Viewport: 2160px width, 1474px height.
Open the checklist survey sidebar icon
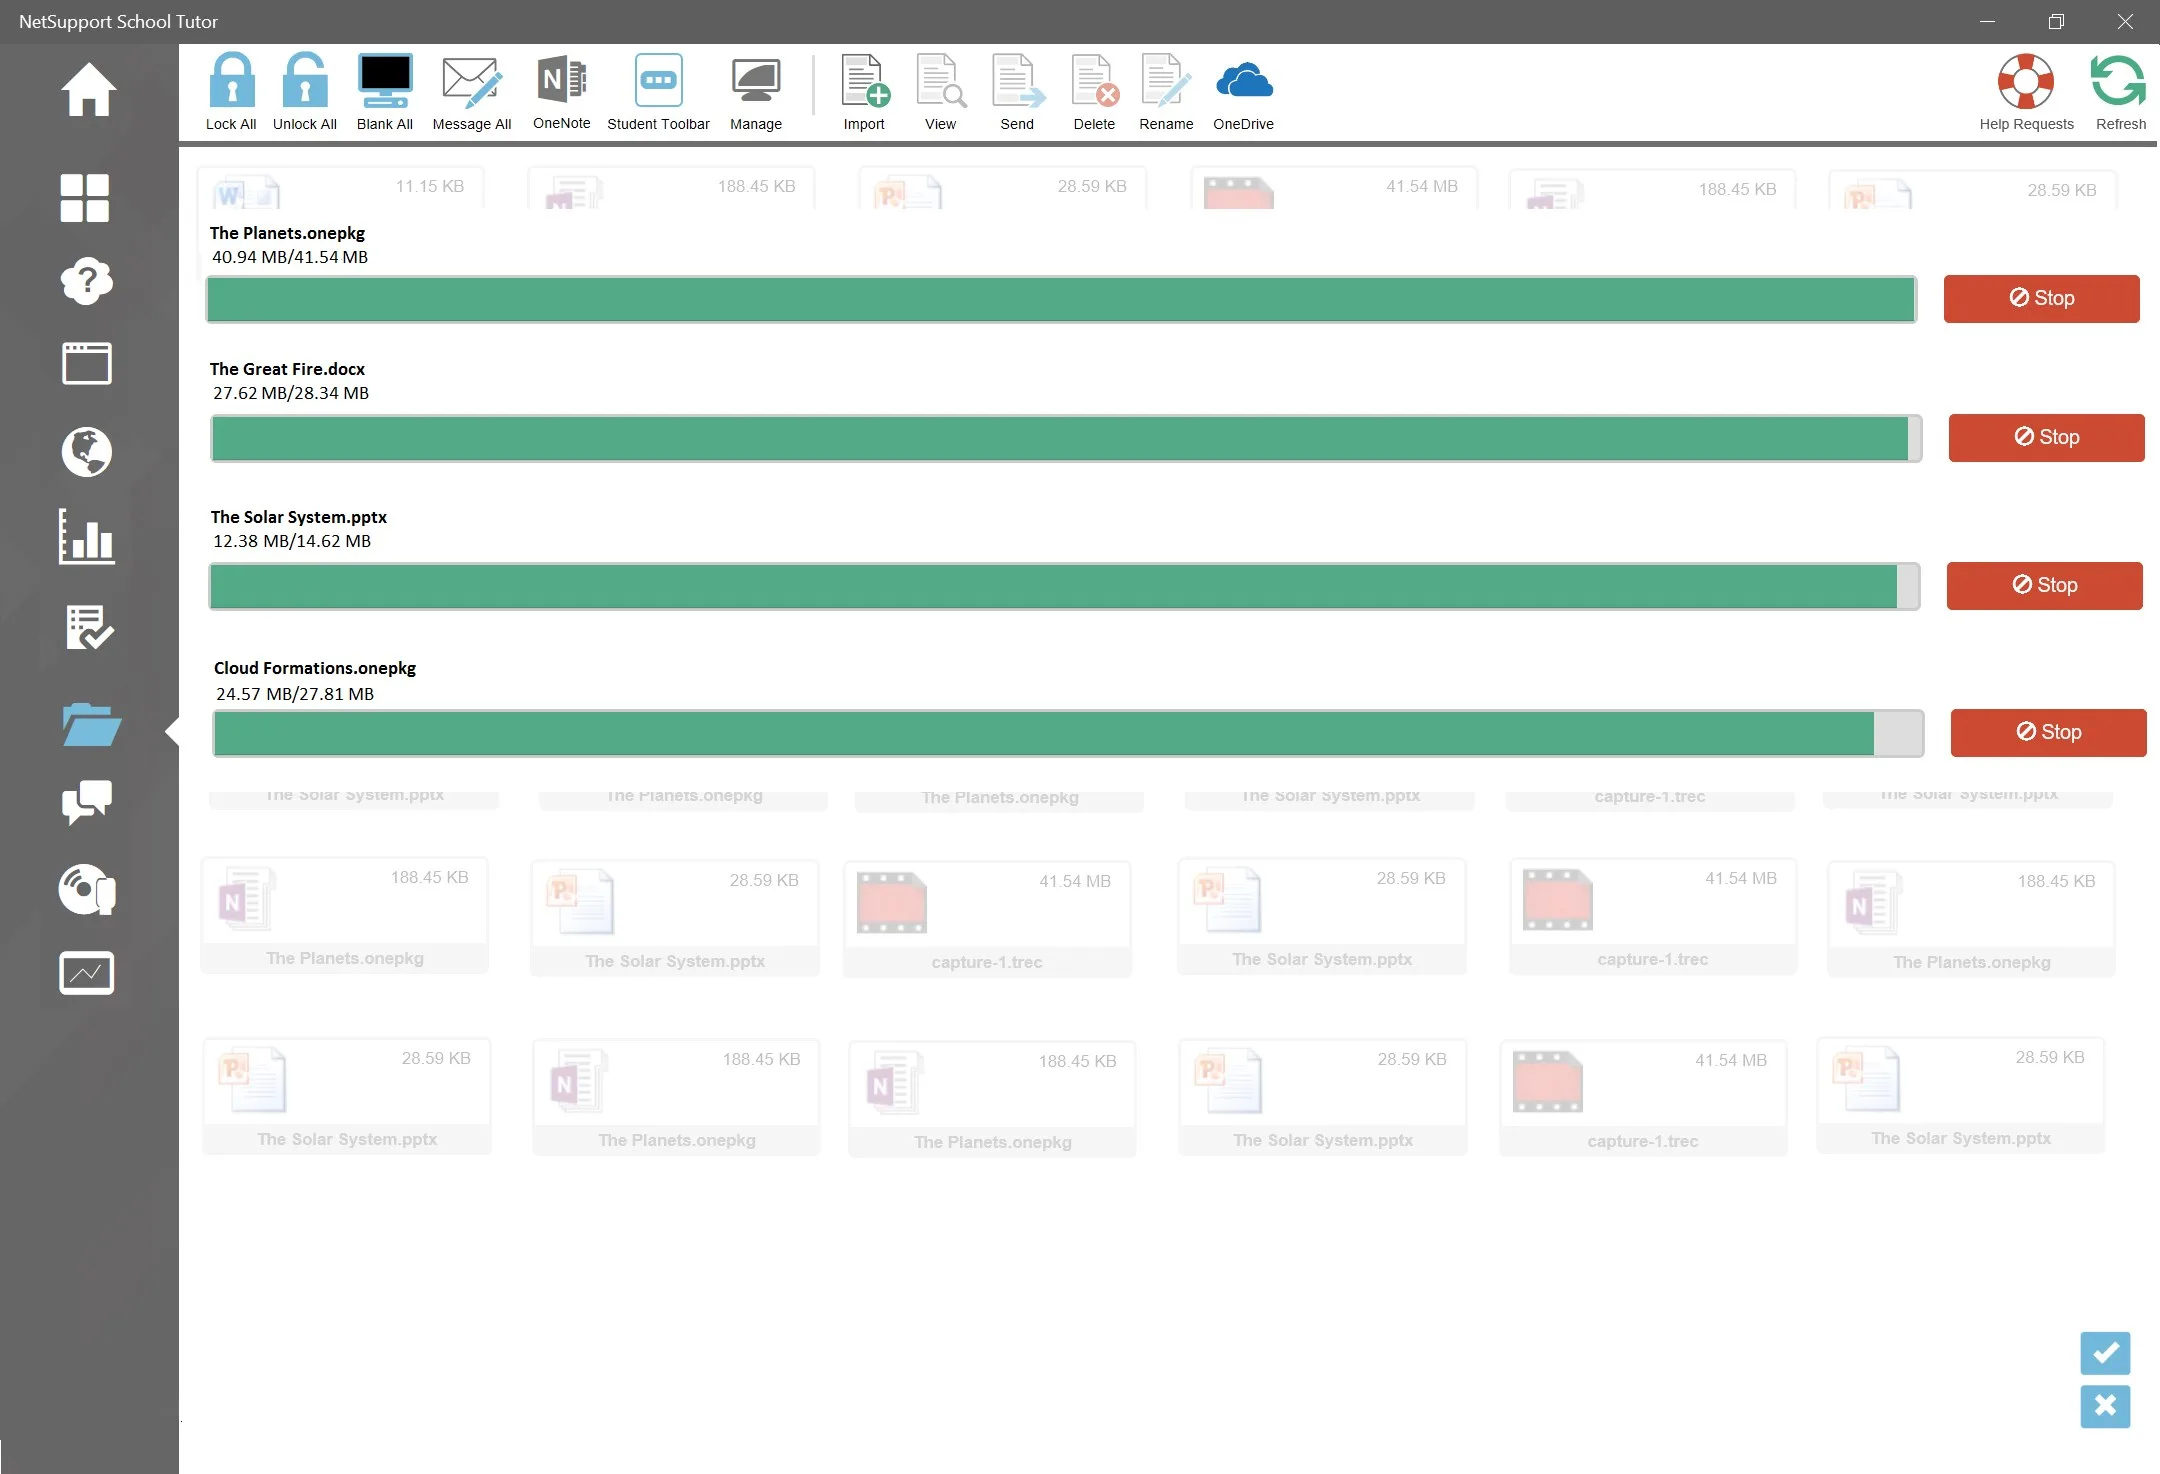coord(89,628)
